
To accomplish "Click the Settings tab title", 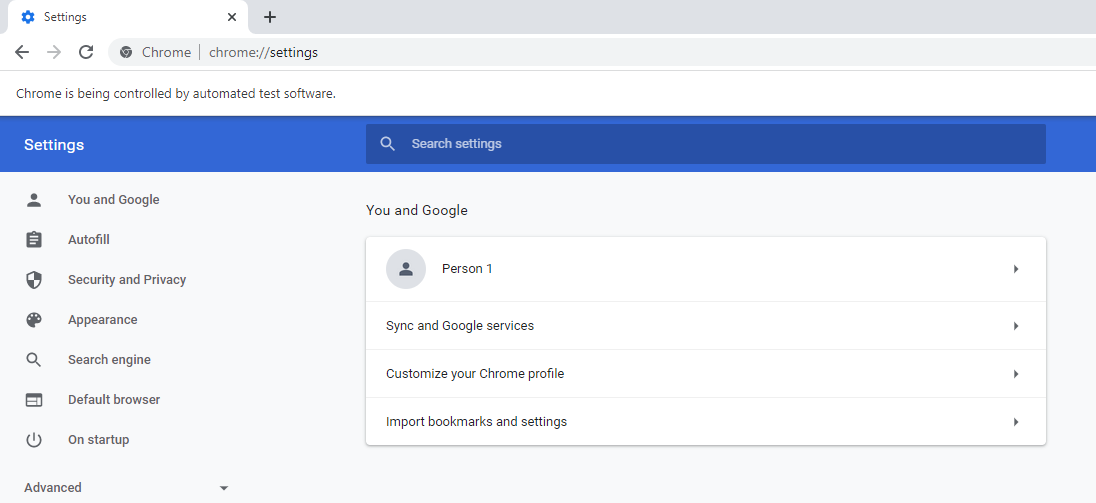I will coord(65,17).
